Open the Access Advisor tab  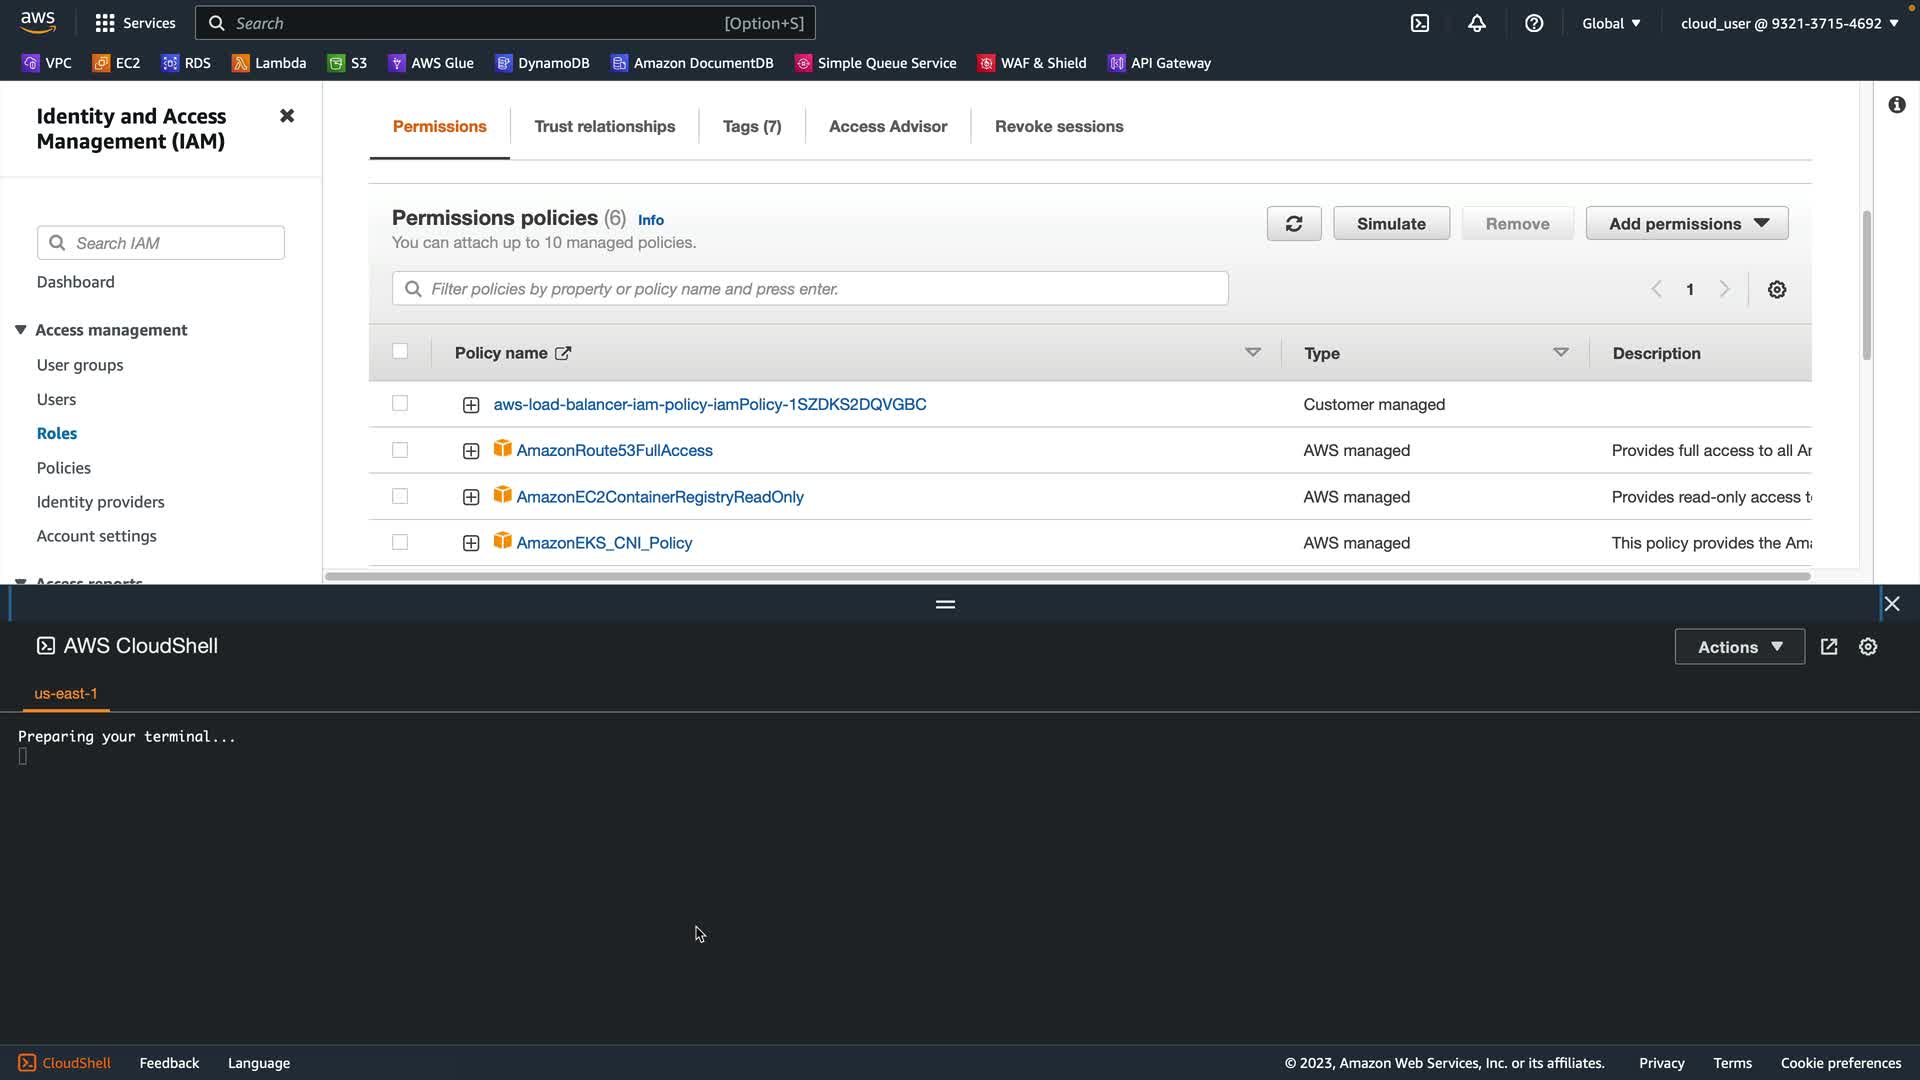[887, 126]
